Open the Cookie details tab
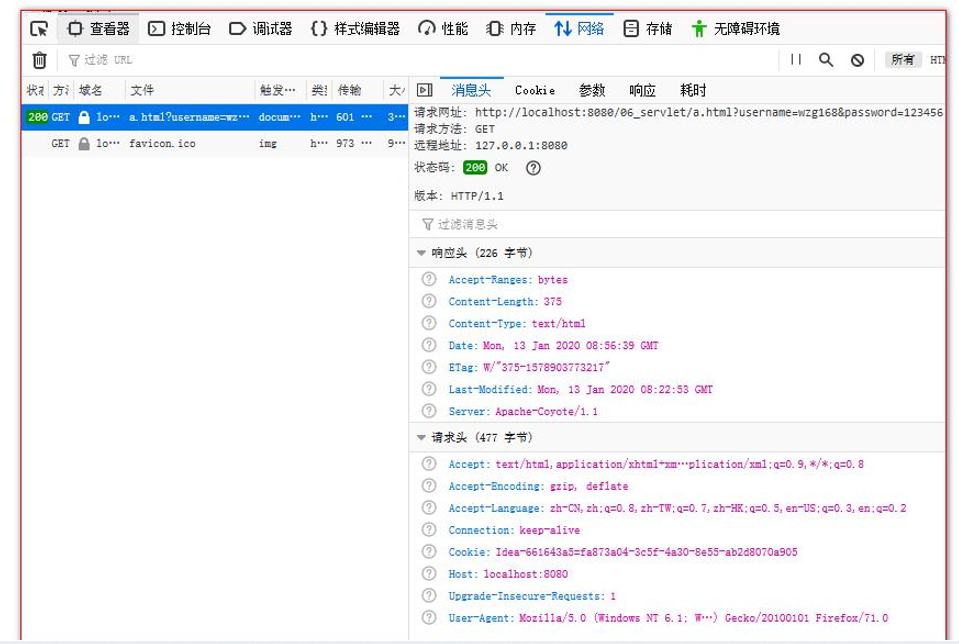 [535, 91]
